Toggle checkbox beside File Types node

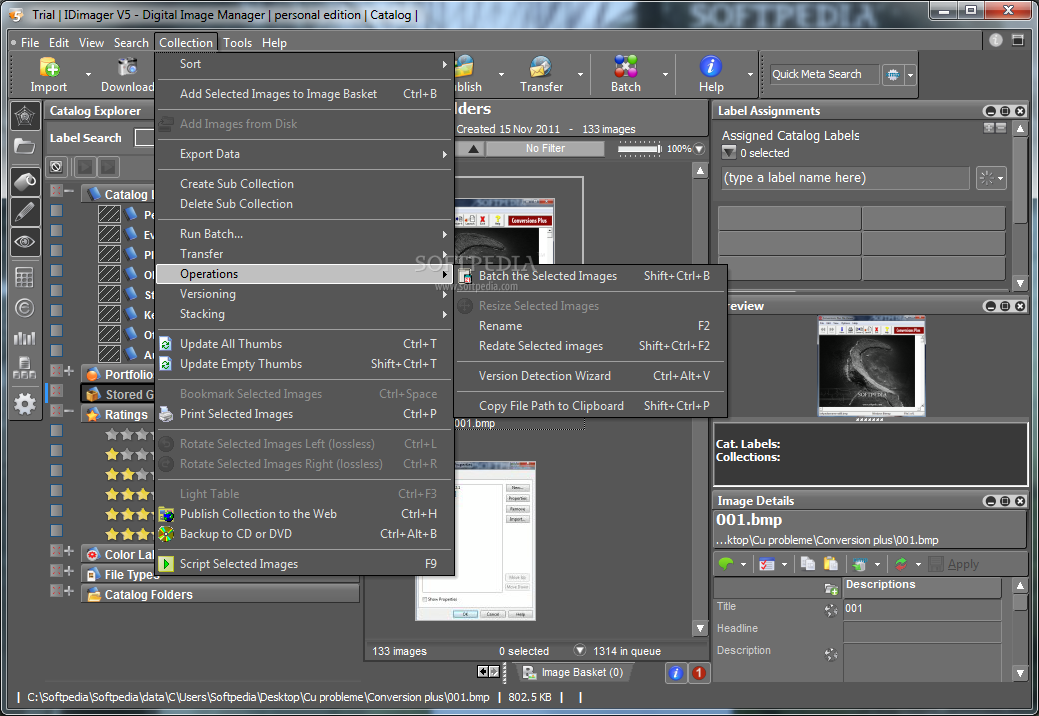(57, 571)
